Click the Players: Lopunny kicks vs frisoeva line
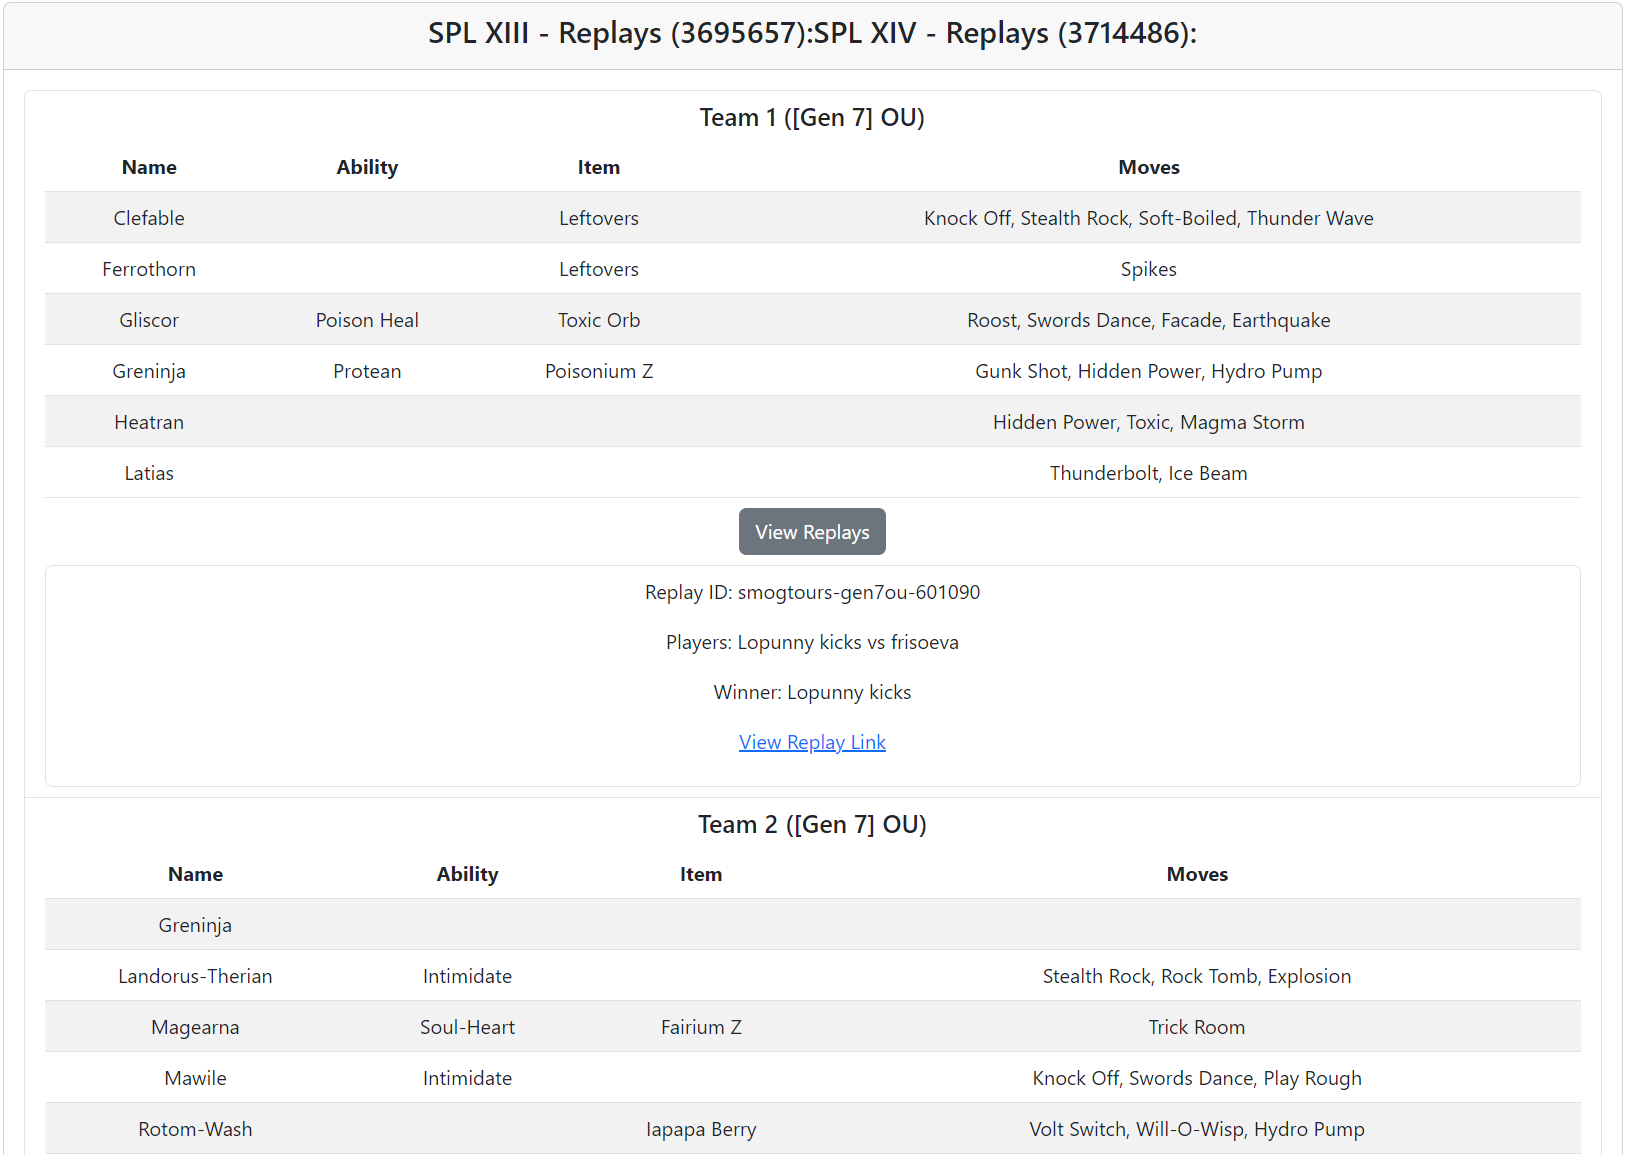 tap(812, 642)
